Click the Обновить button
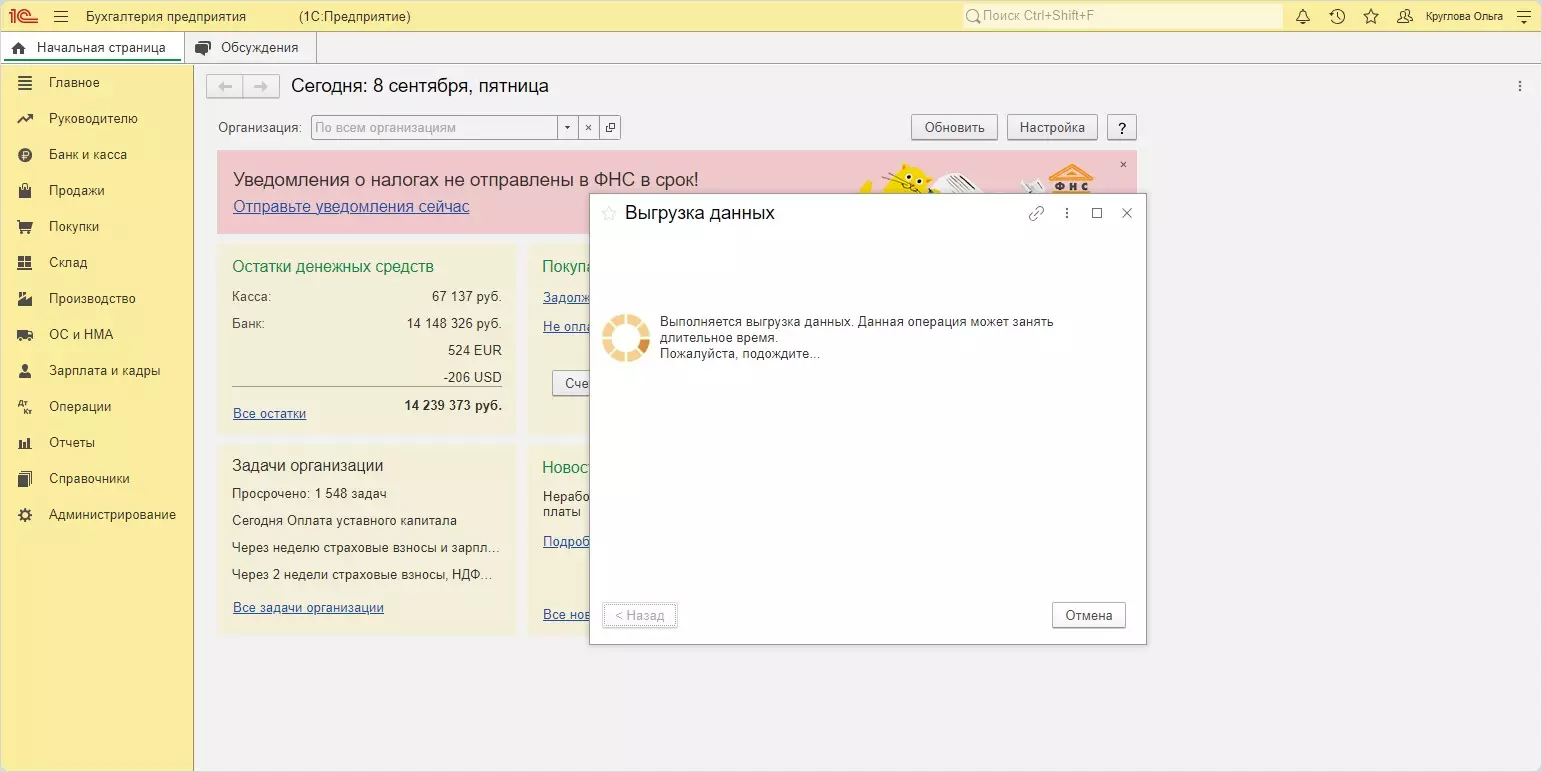This screenshot has height=772, width=1542. tap(955, 128)
